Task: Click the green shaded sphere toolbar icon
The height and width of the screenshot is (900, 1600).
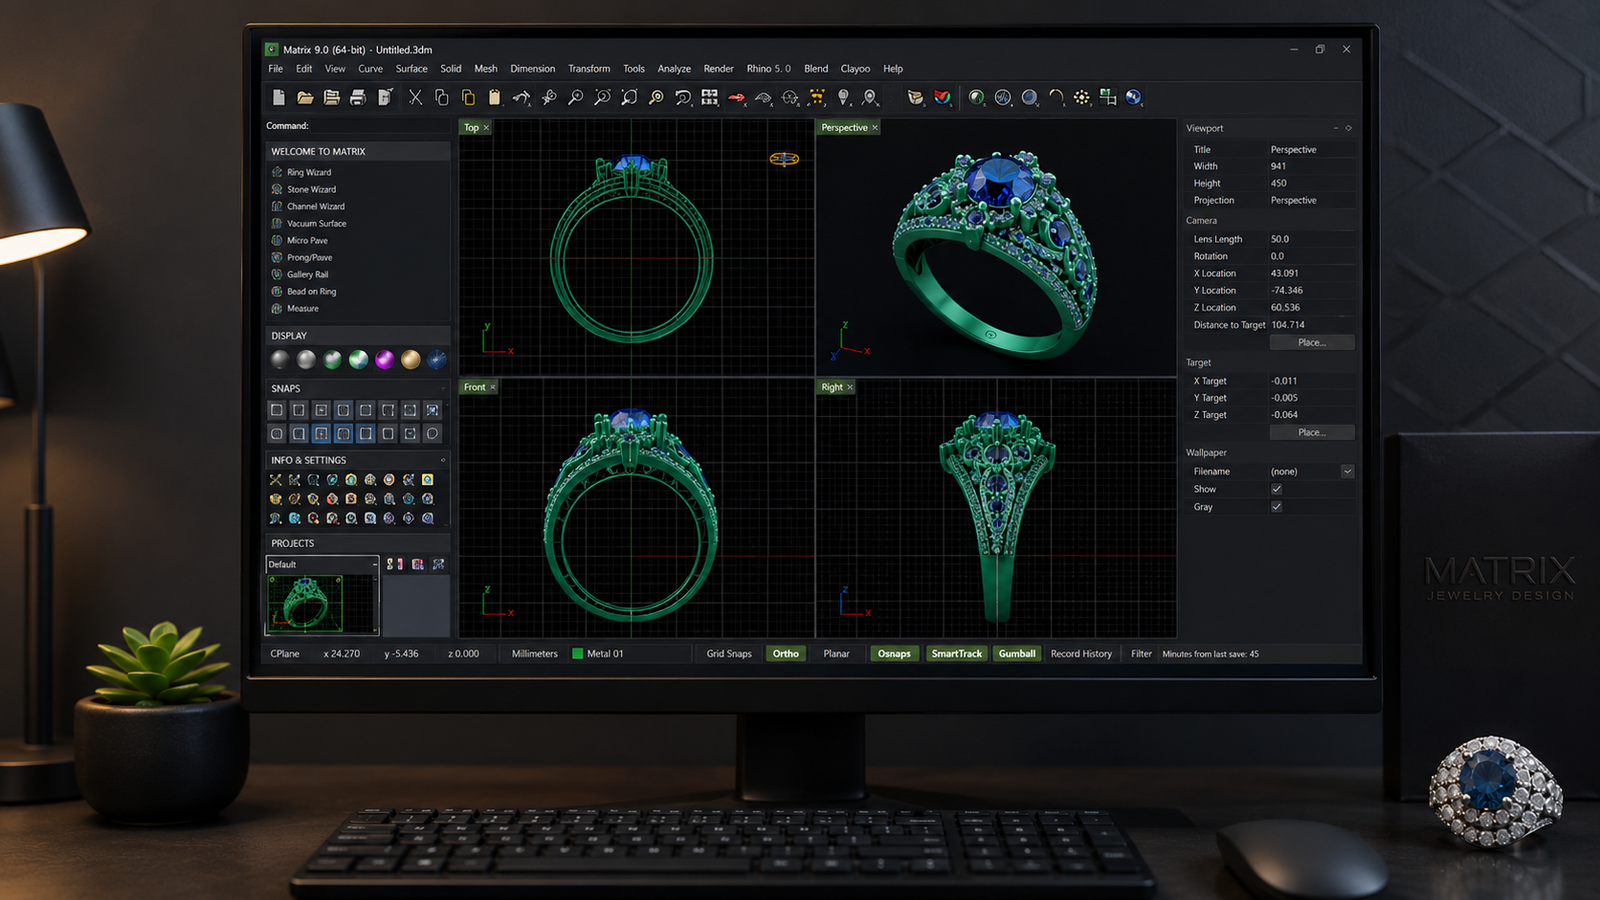Action: [976, 97]
